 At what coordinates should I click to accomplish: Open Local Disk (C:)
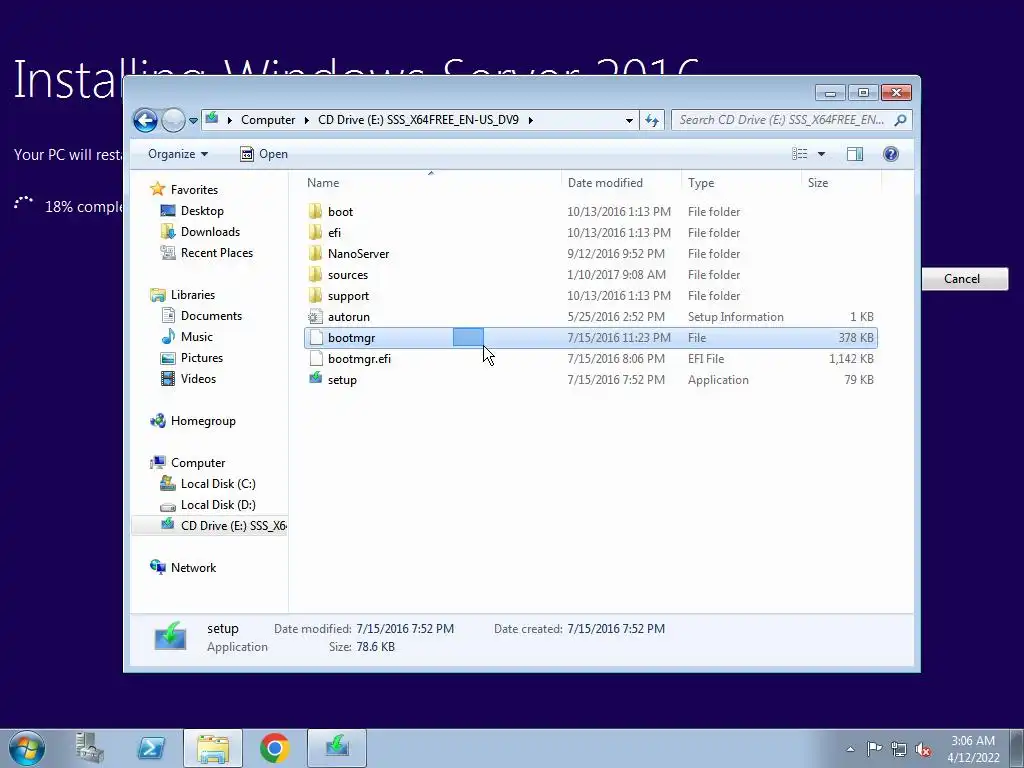point(218,484)
